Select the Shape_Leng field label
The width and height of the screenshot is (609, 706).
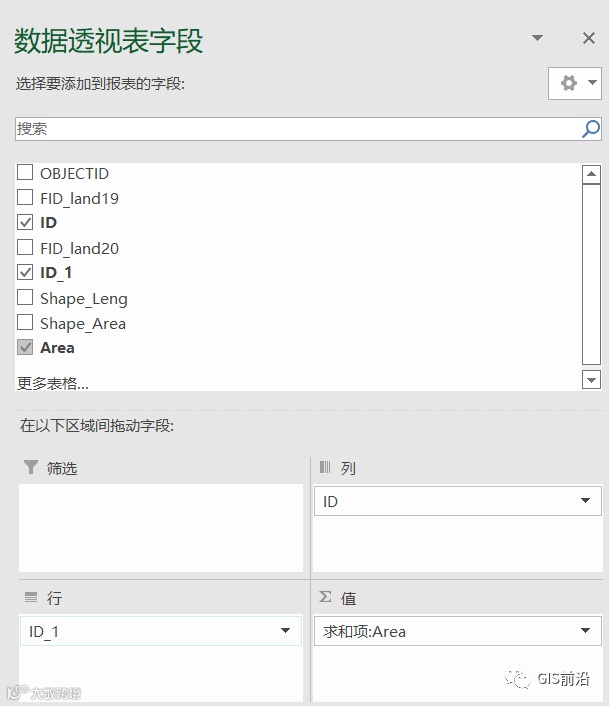point(84,298)
